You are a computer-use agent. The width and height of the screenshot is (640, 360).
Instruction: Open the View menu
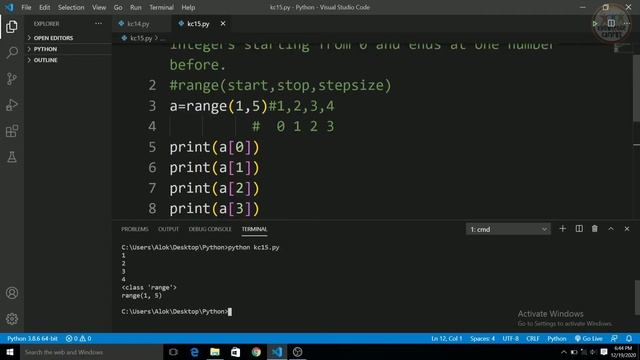99,7
